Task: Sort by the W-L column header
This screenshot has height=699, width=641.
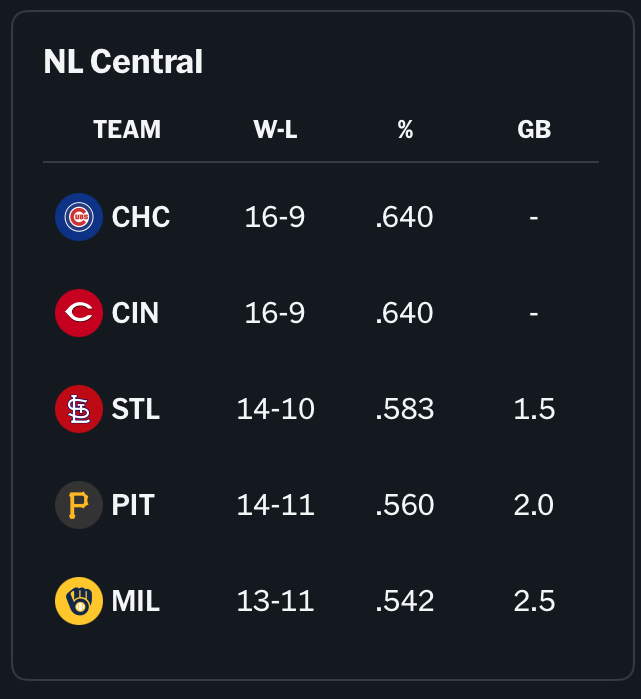Action: pos(275,130)
